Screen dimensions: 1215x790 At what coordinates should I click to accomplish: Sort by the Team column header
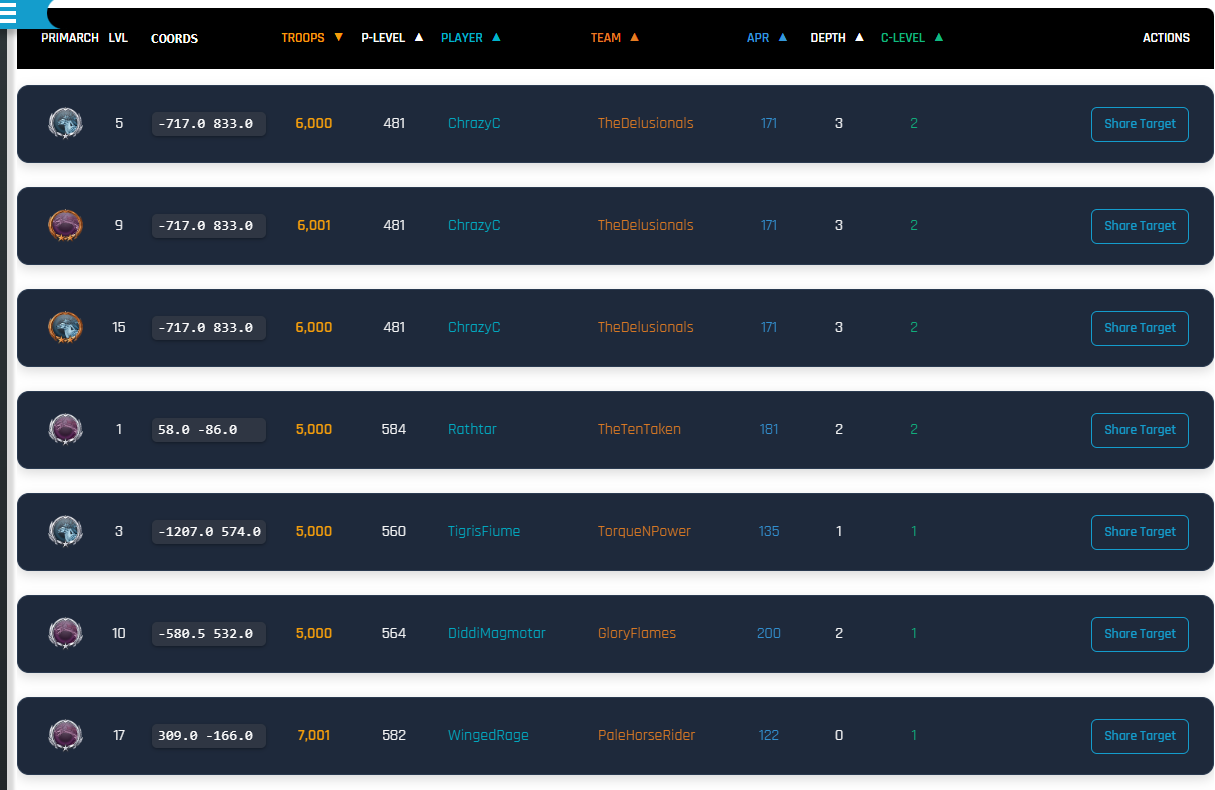tap(614, 38)
